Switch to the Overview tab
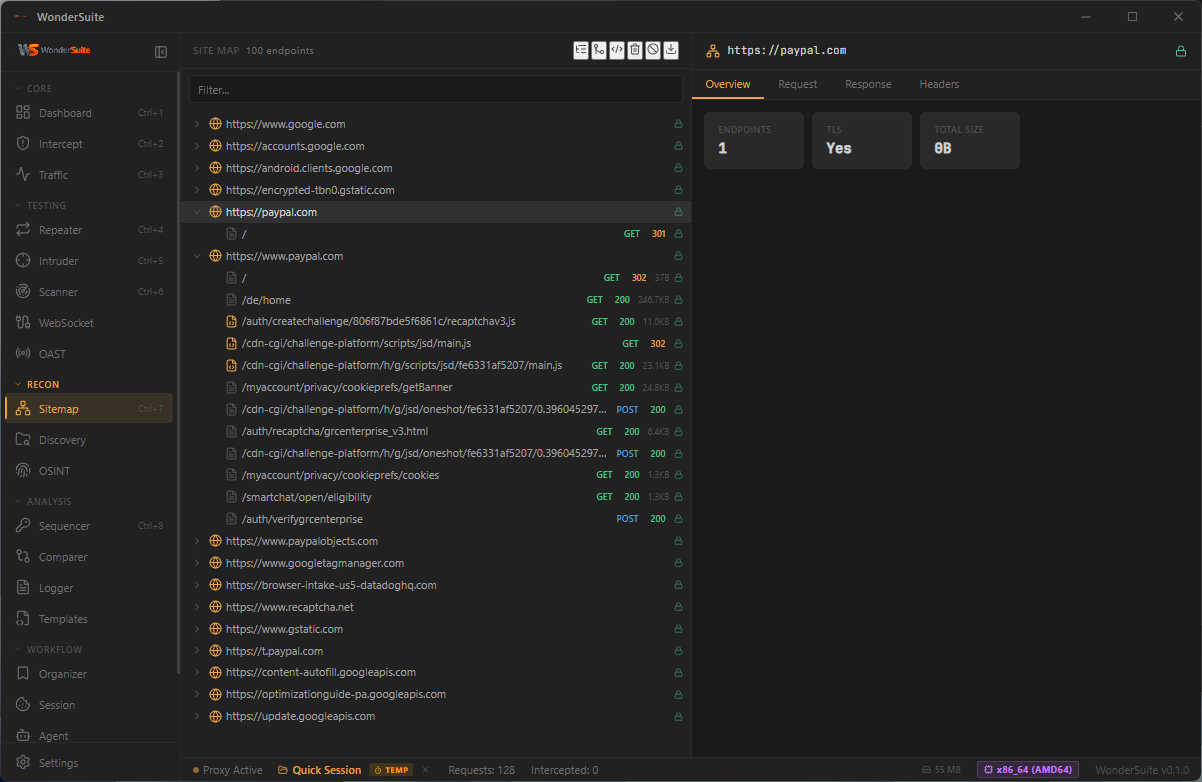The height and width of the screenshot is (782, 1202). (728, 84)
